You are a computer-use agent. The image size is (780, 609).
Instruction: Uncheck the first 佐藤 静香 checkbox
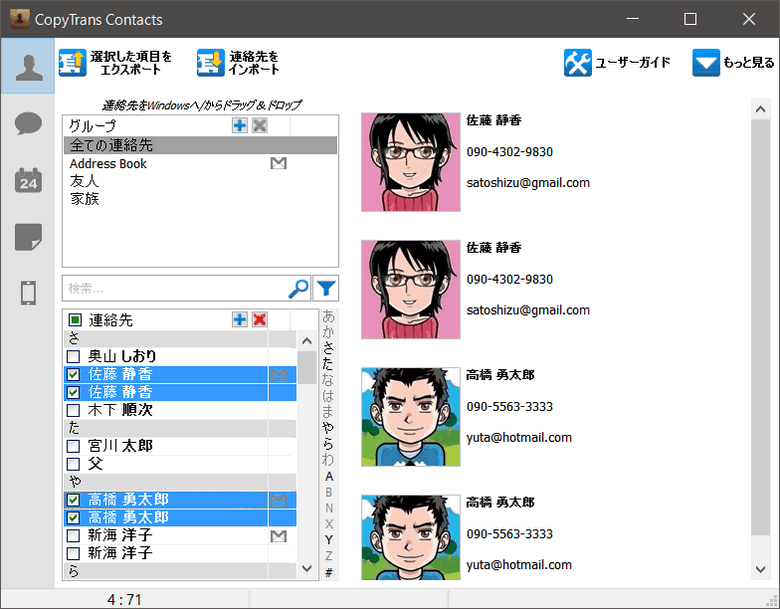[73, 374]
